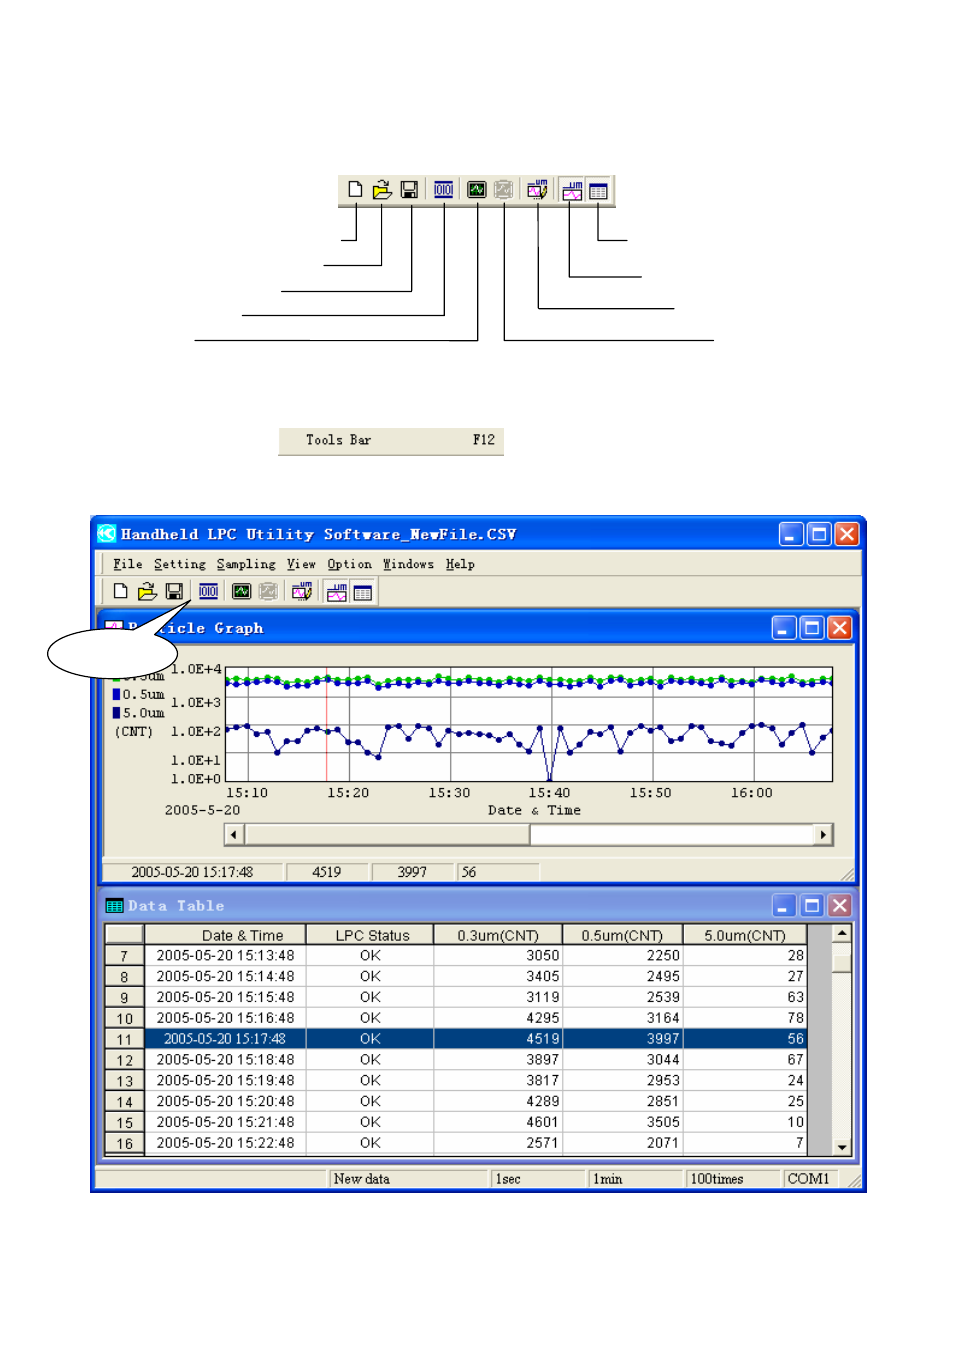
Task: Click the red cursor line in graph
Action: tap(326, 724)
